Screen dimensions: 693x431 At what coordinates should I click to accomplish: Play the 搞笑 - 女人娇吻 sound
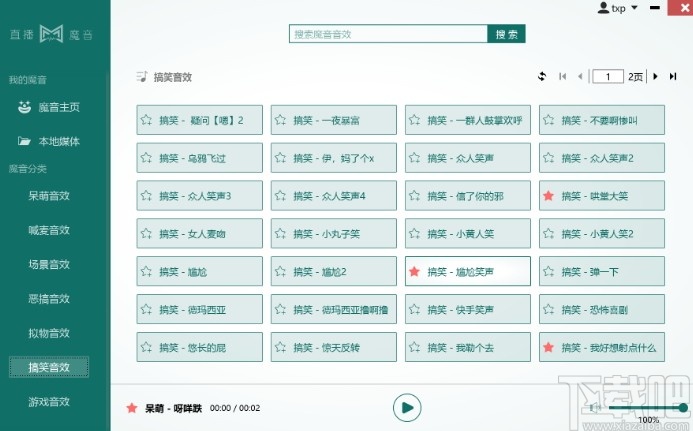(x=199, y=233)
